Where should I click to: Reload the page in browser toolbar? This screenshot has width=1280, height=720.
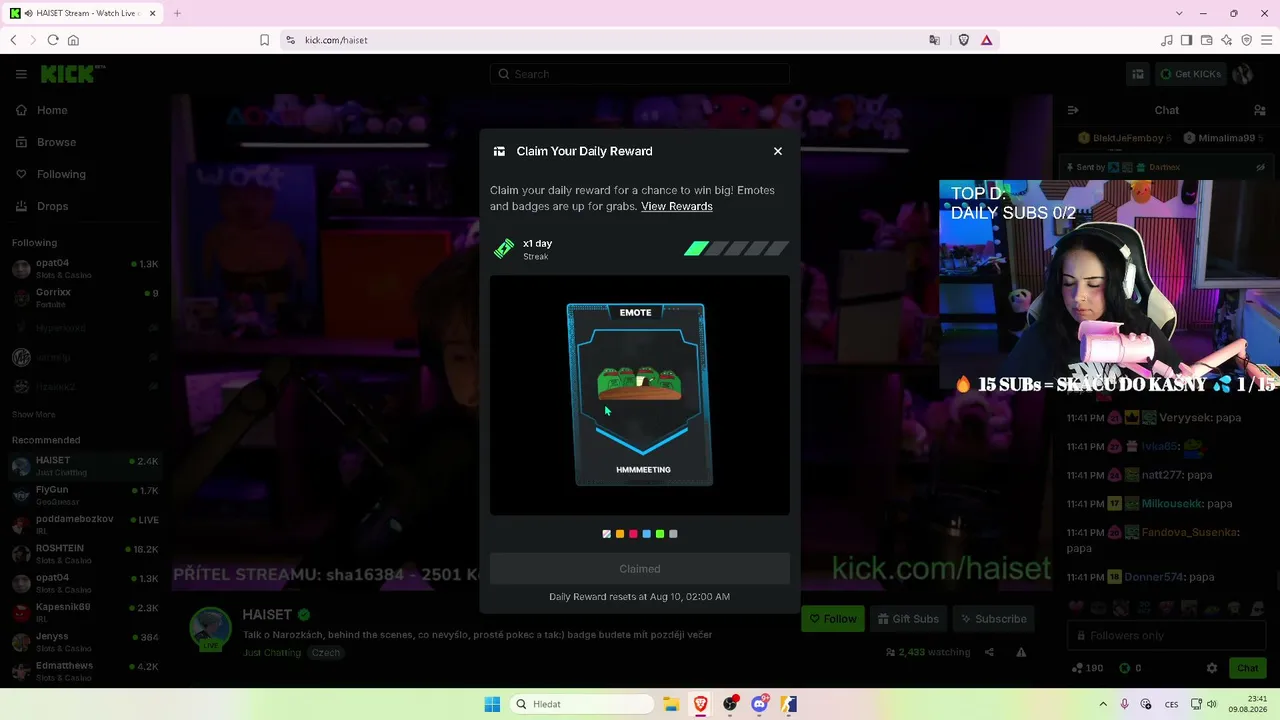tap(53, 40)
